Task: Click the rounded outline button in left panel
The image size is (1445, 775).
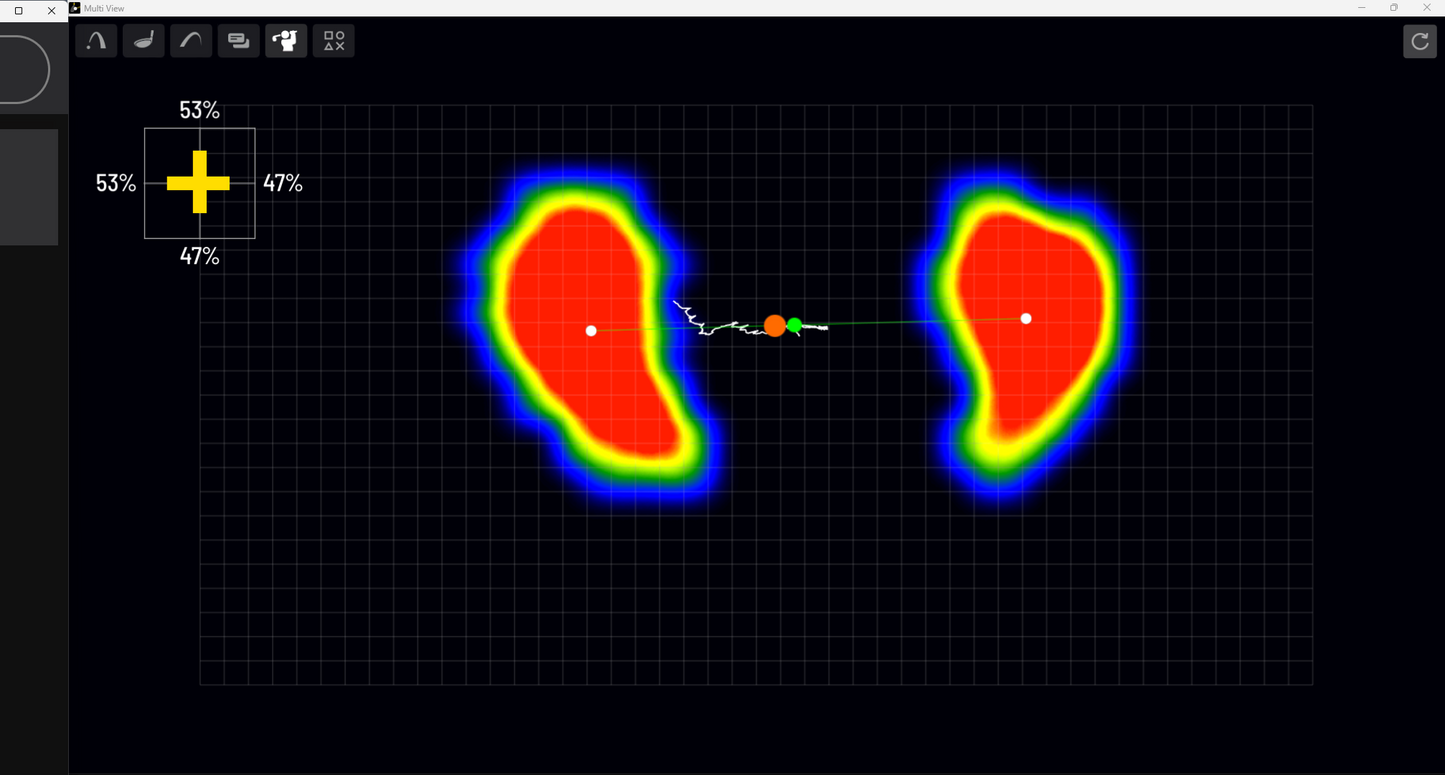Action: click(22, 70)
